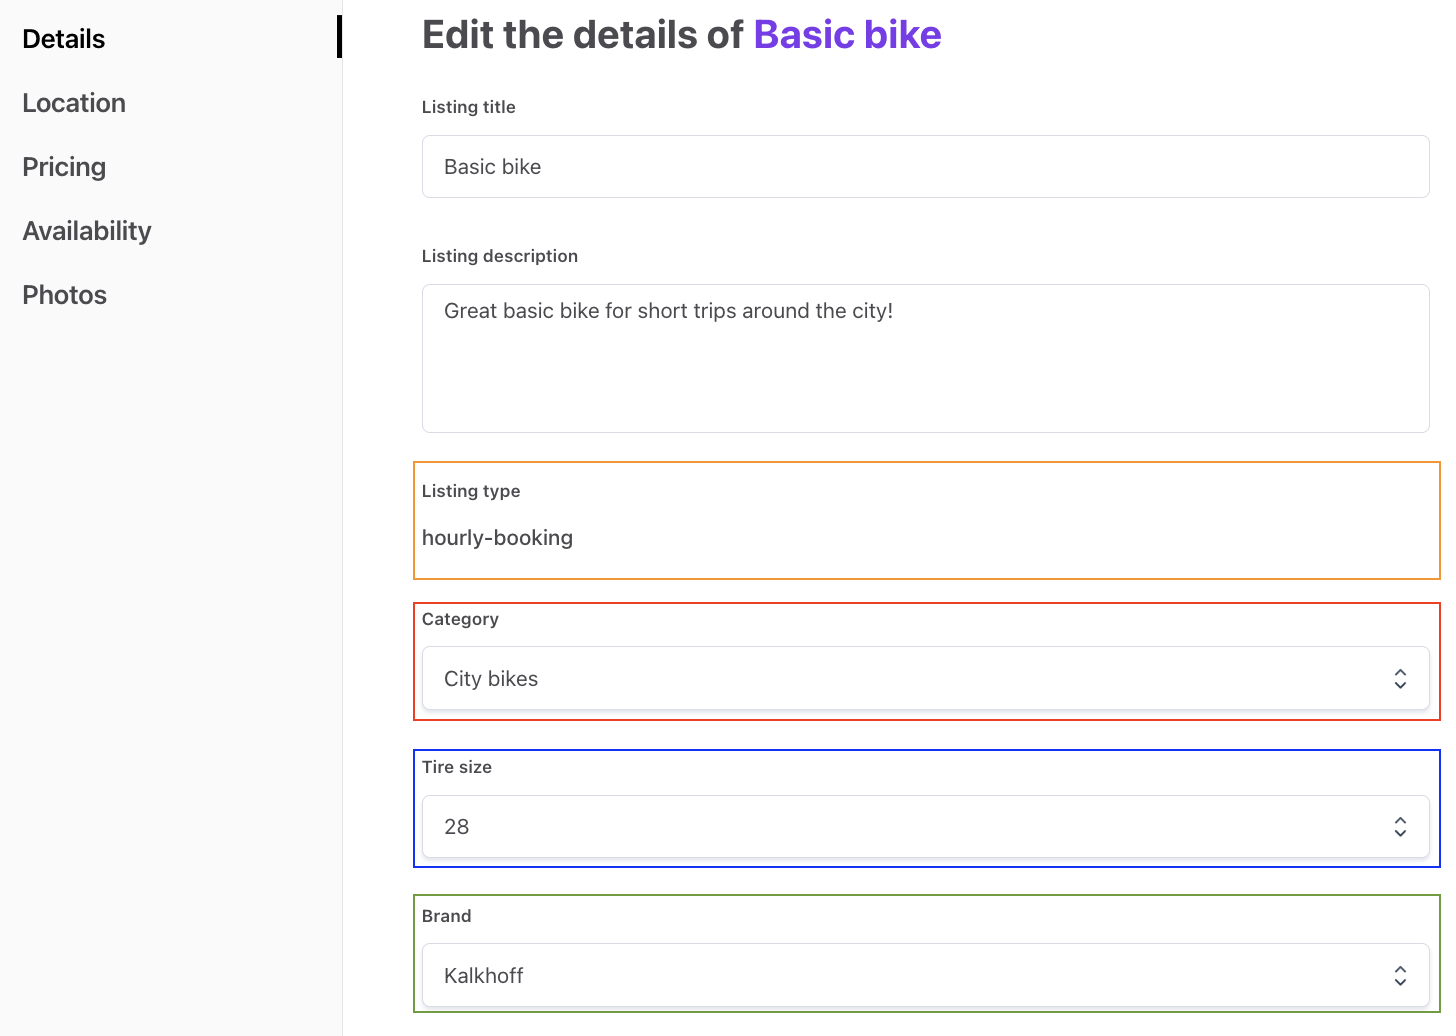
Task: Click the hourly-booking listing type text
Action: (x=497, y=538)
